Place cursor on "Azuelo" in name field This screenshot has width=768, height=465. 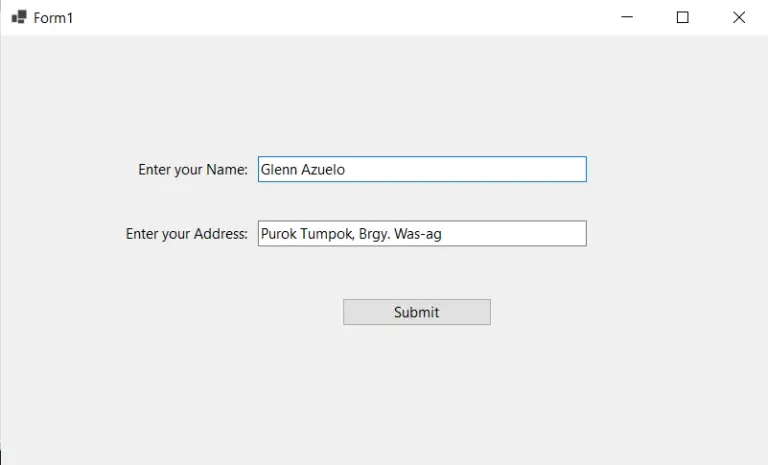(x=323, y=169)
